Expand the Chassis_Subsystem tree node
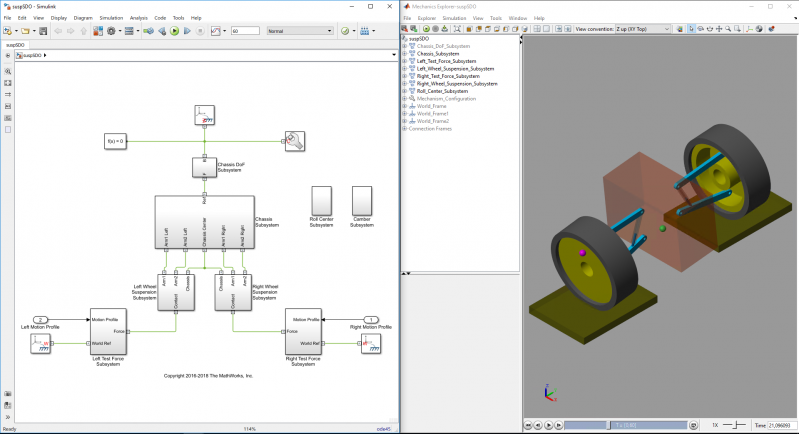Screen dimensions: 799x434 [404, 53]
